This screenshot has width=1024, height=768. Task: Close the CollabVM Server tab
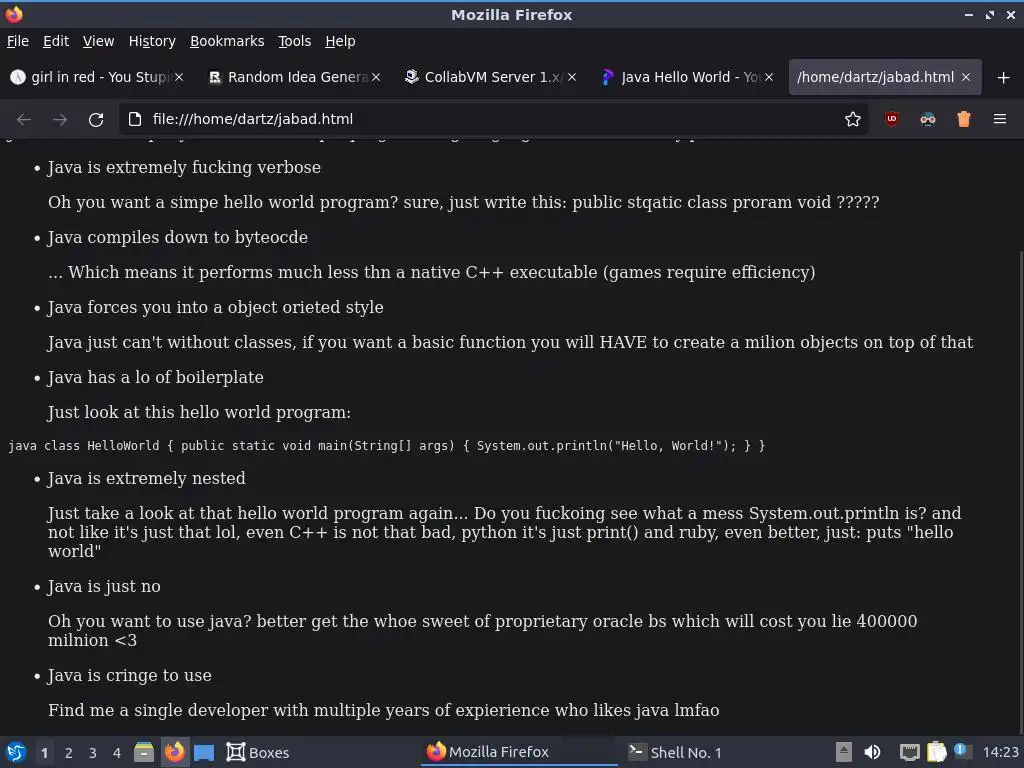(x=572, y=77)
